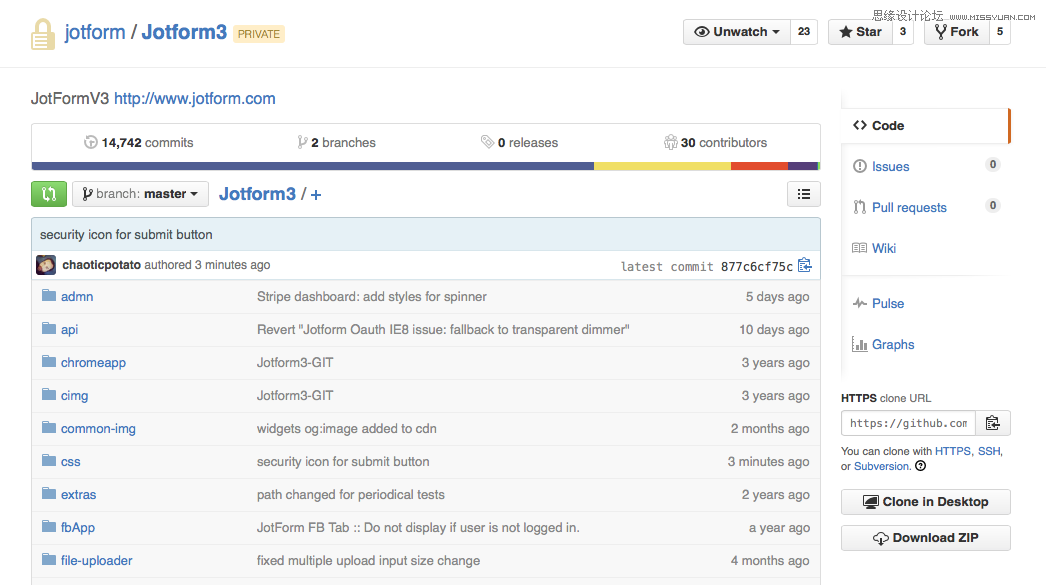Click the Wiki book icon in sidebar

(859, 248)
